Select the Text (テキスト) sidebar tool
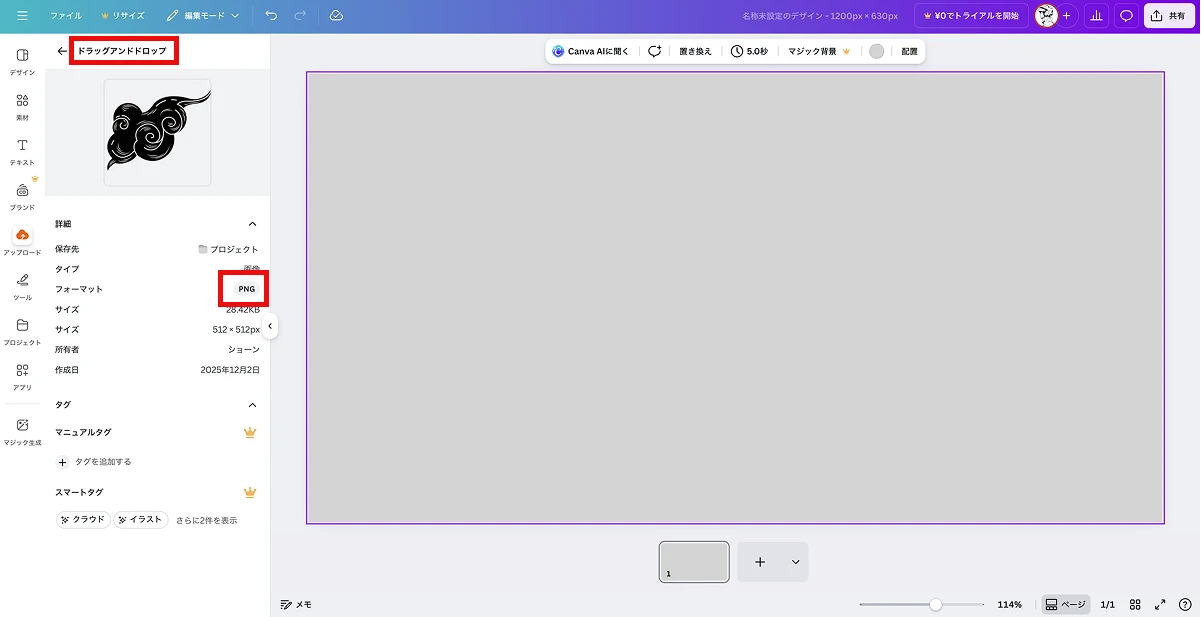 22,151
